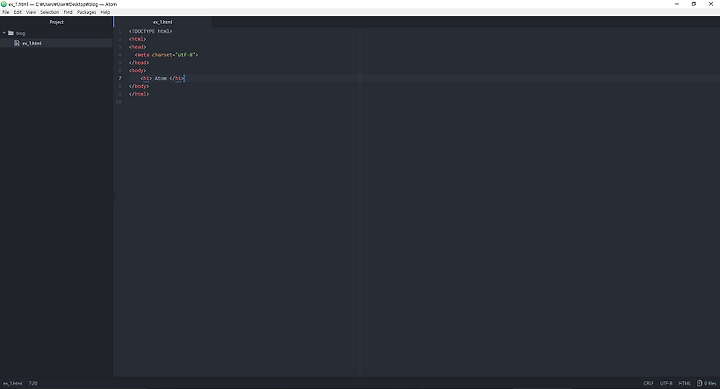Minimize the Atom window
The width and height of the screenshot is (720, 389).
tap(677, 4)
